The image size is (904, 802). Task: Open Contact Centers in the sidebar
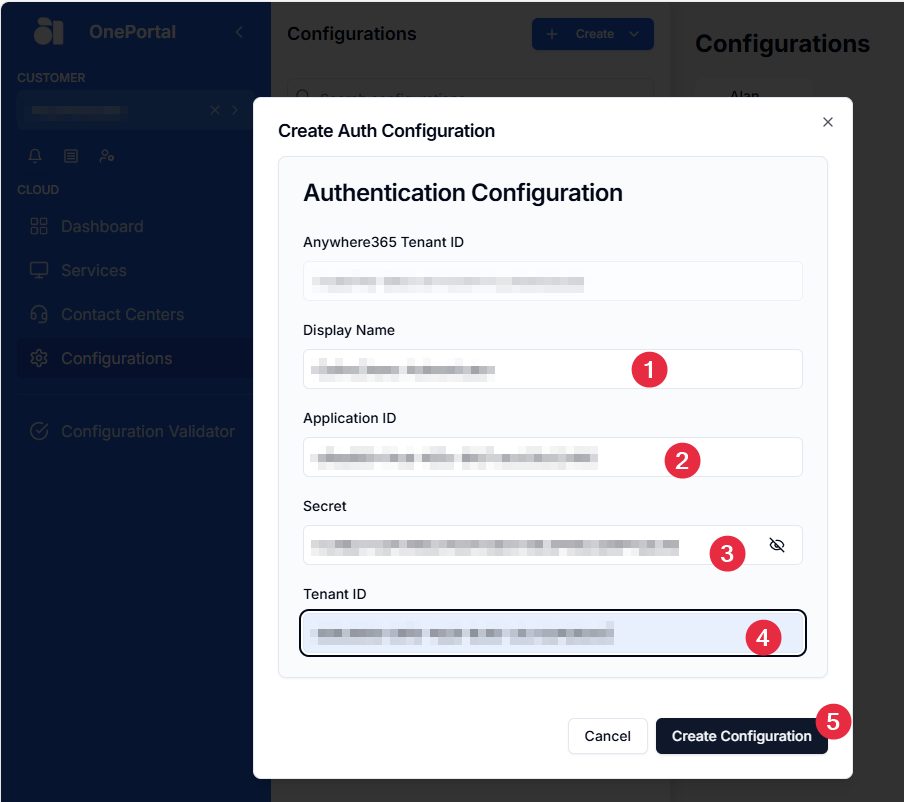[x=135, y=314]
